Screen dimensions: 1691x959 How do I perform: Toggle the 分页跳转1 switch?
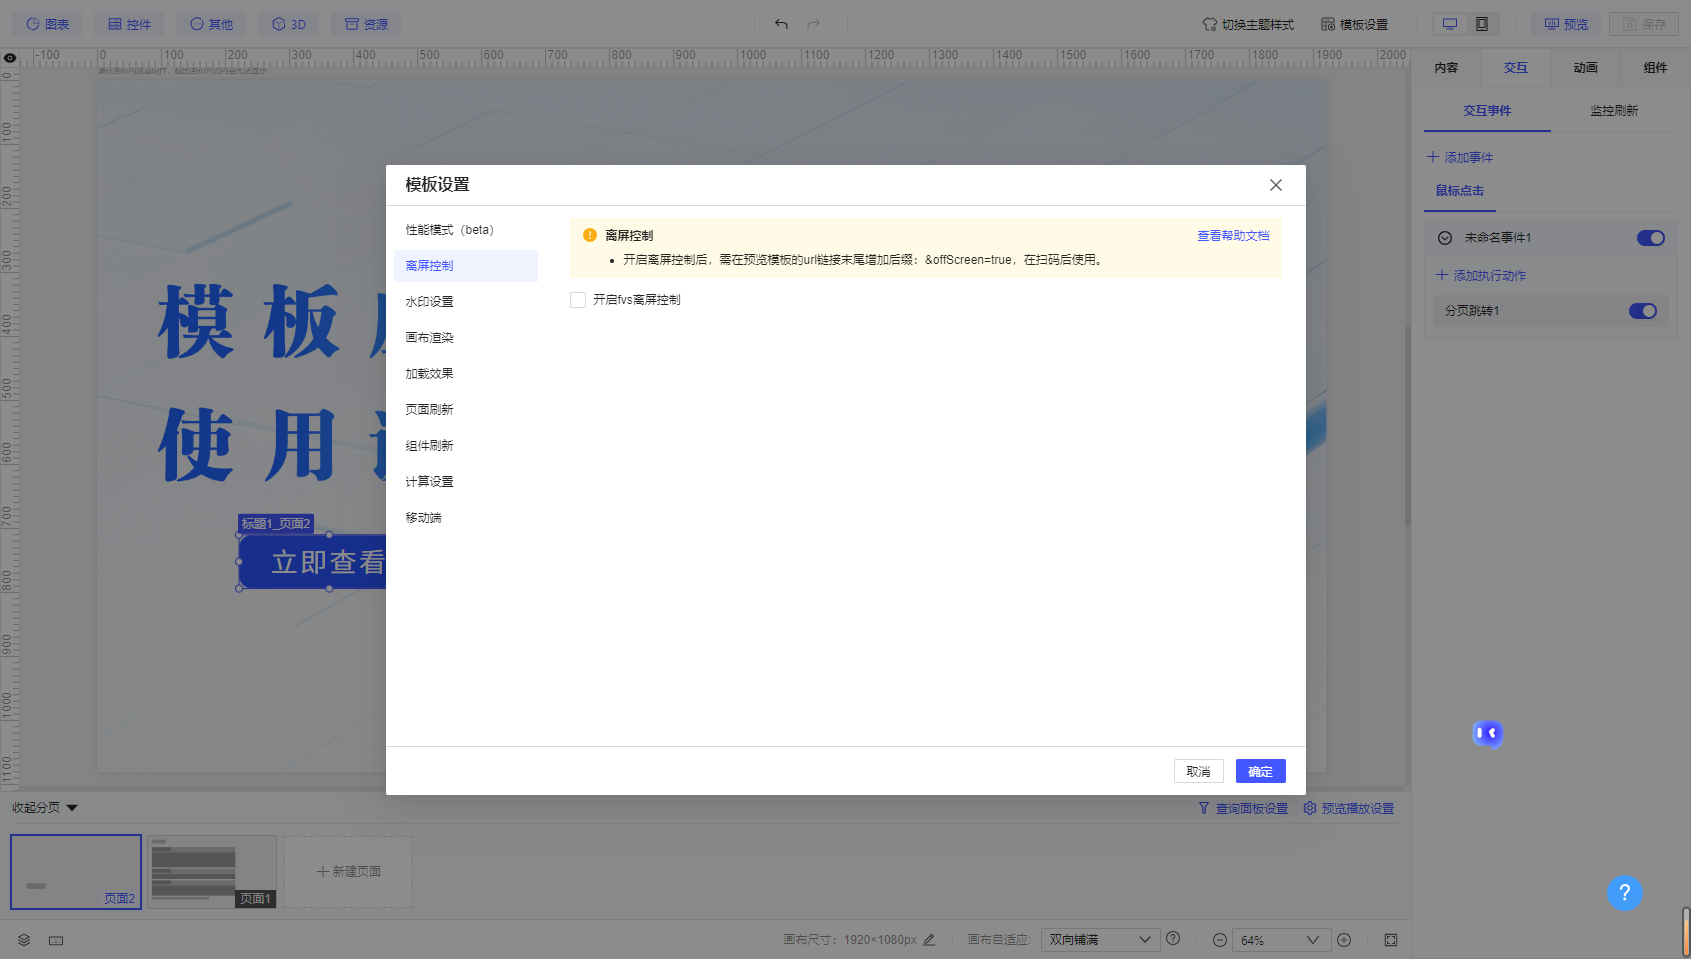pyautogui.click(x=1643, y=311)
